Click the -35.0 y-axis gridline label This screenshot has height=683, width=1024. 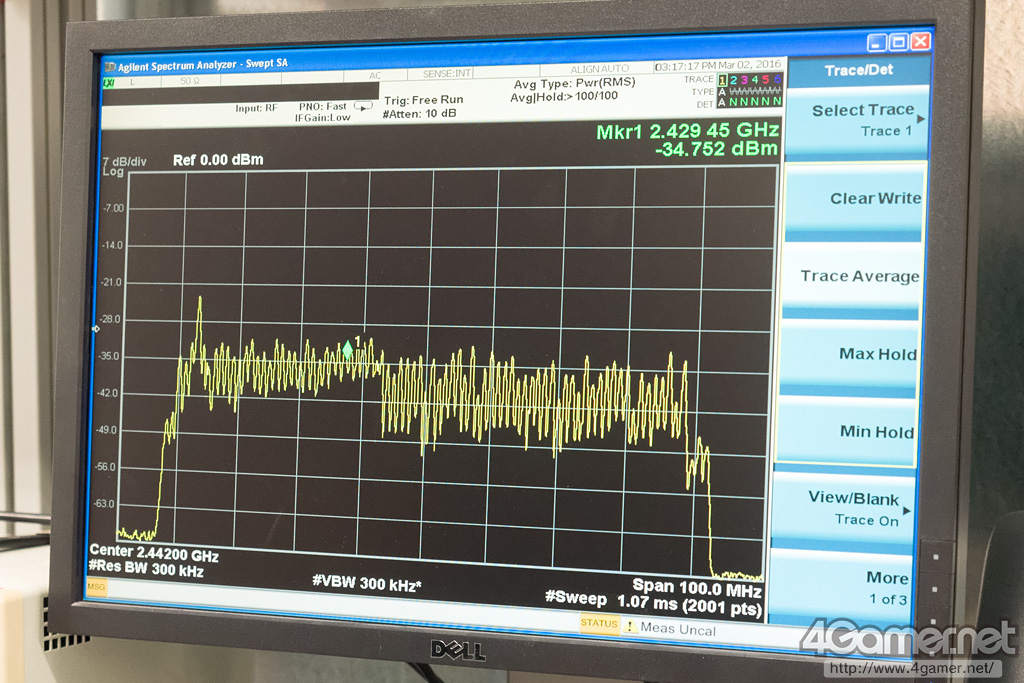[x=109, y=357]
